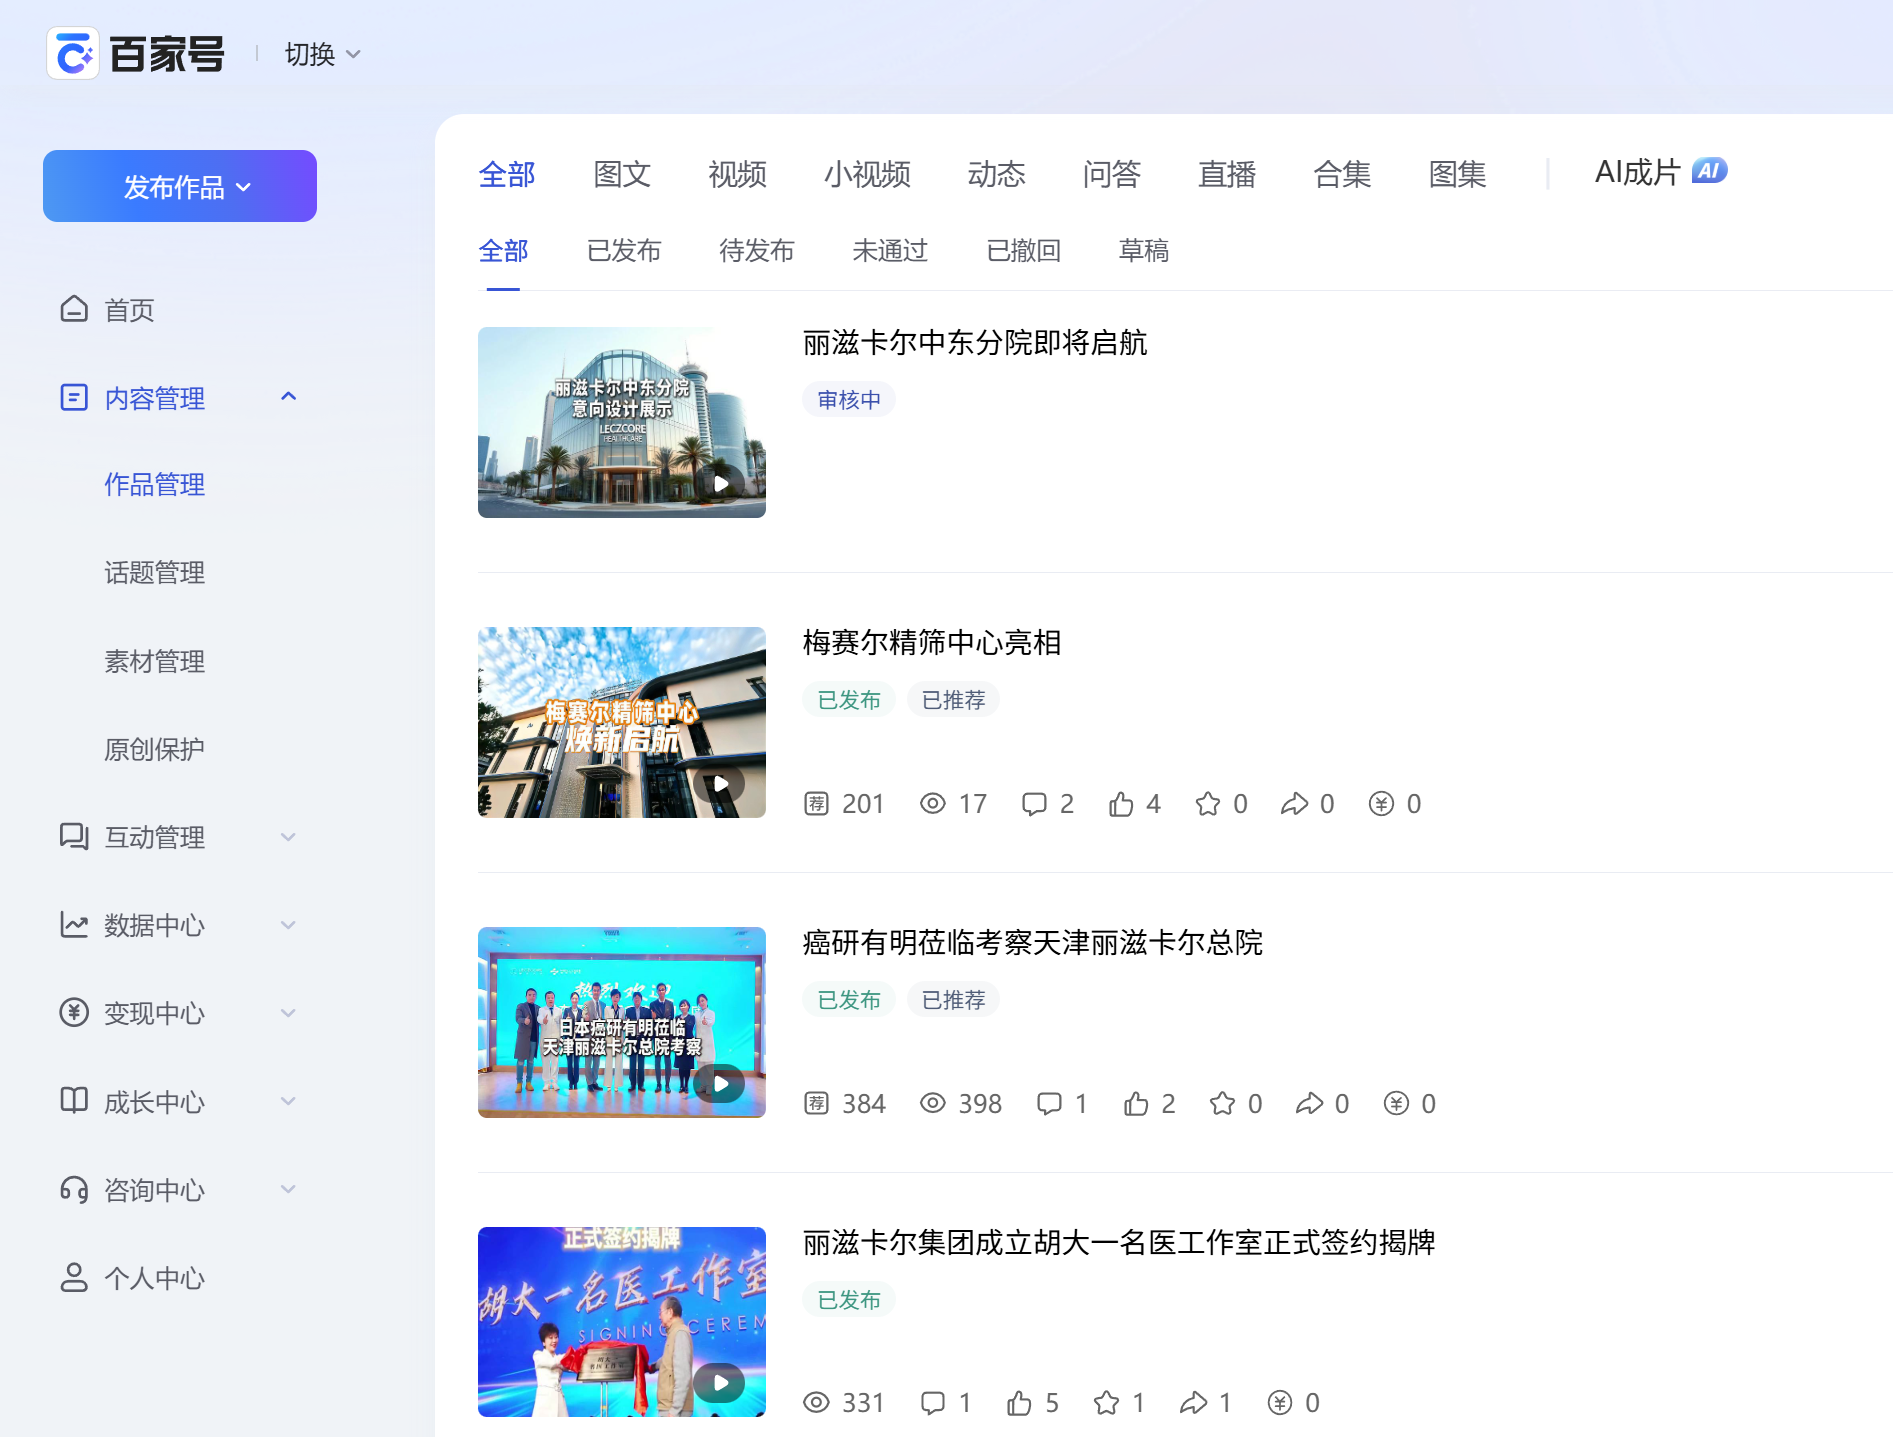
Task: Click the share icon for 胡大一名医工作室 post
Action: pyautogui.click(x=1193, y=1403)
